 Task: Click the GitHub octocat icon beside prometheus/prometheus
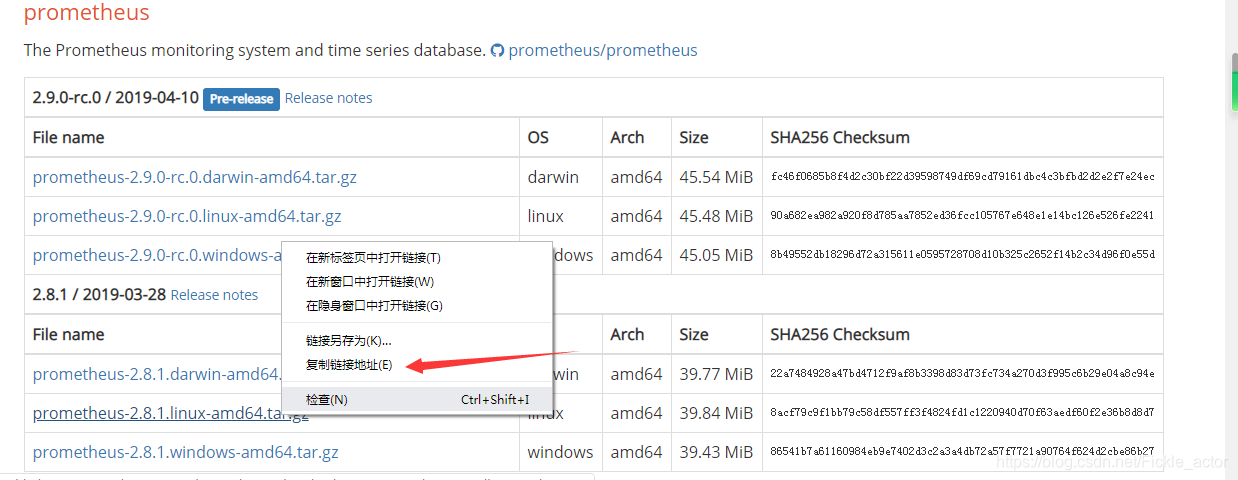pyautogui.click(x=497, y=50)
